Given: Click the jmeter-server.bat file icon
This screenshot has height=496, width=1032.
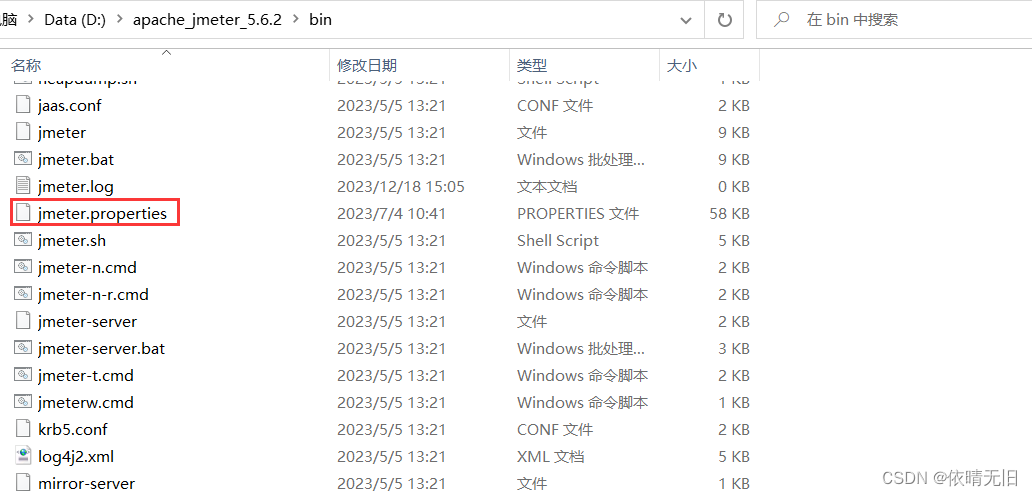Looking at the screenshot, I should point(23,348).
